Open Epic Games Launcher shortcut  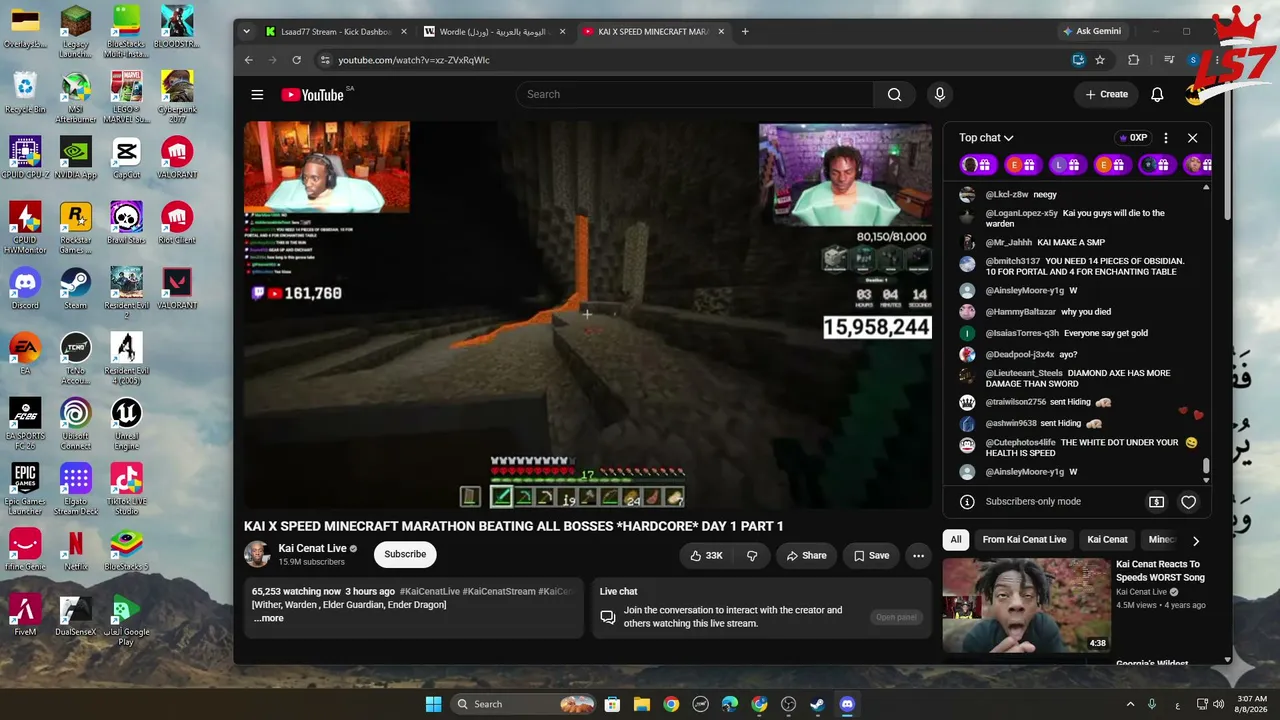25,489
